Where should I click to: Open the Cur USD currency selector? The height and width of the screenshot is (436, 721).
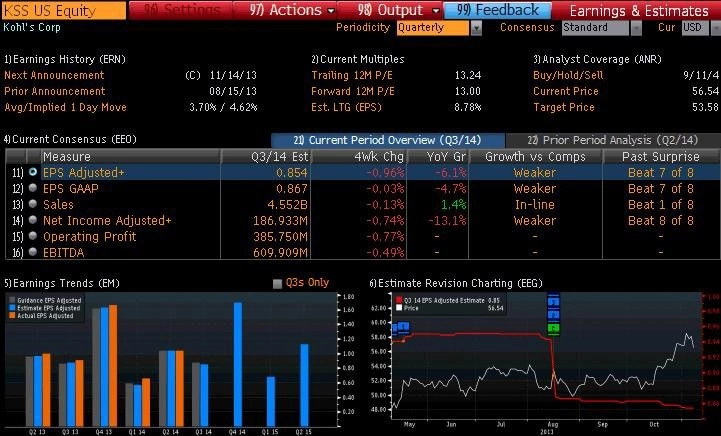point(695,28)
